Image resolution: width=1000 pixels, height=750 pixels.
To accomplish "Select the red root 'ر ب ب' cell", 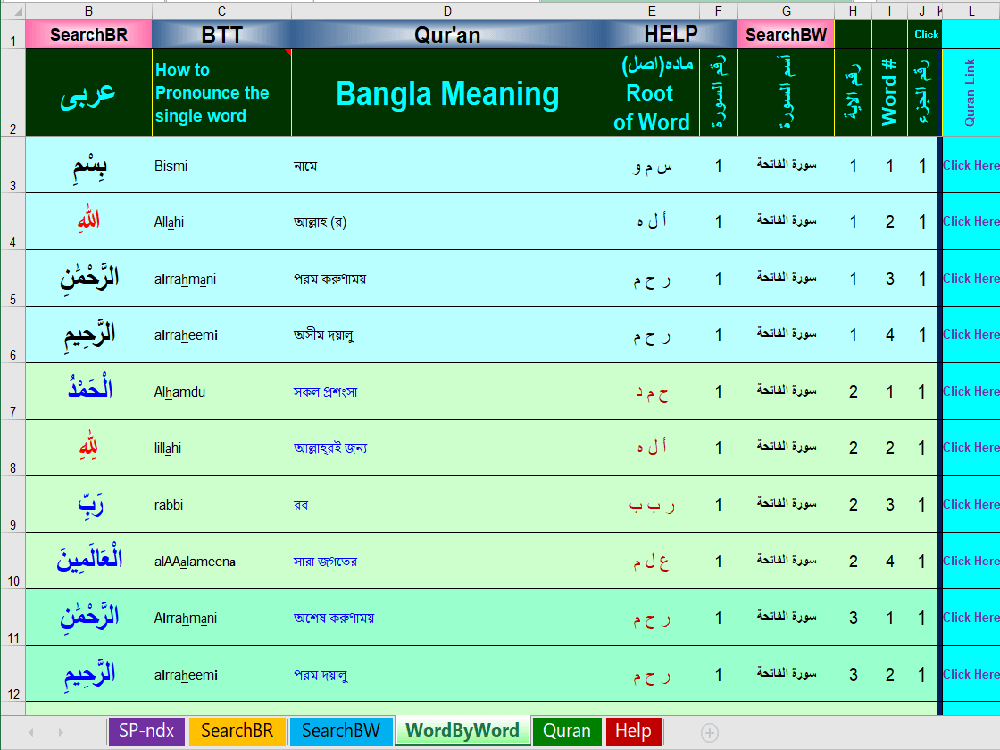I will coord(651,504).
